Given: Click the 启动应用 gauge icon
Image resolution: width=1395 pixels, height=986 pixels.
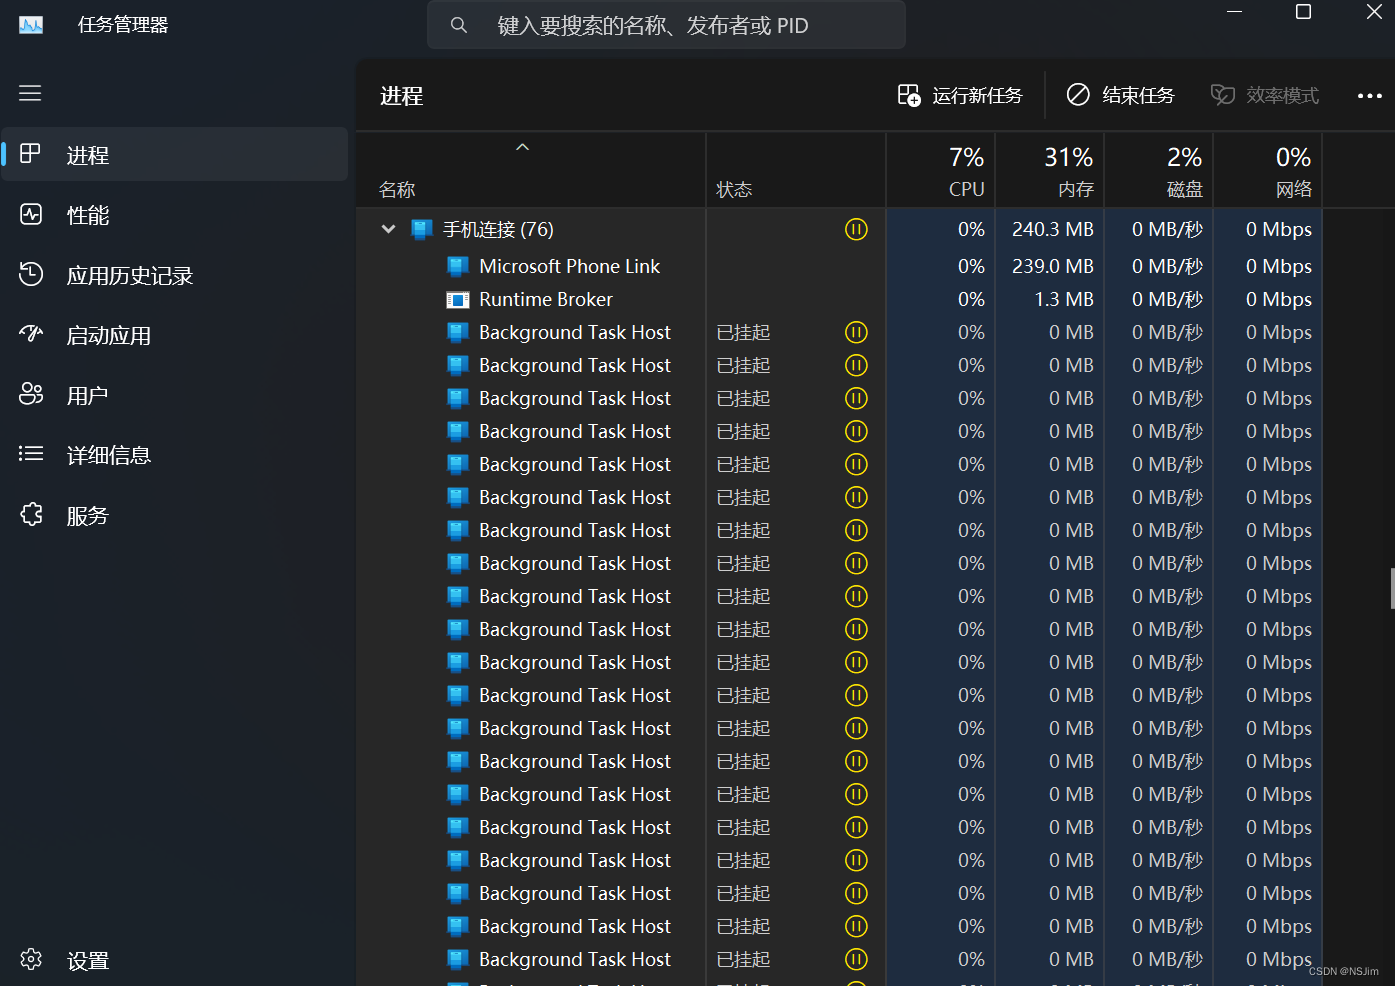Looking at the screenshot, I should point(31,334).
